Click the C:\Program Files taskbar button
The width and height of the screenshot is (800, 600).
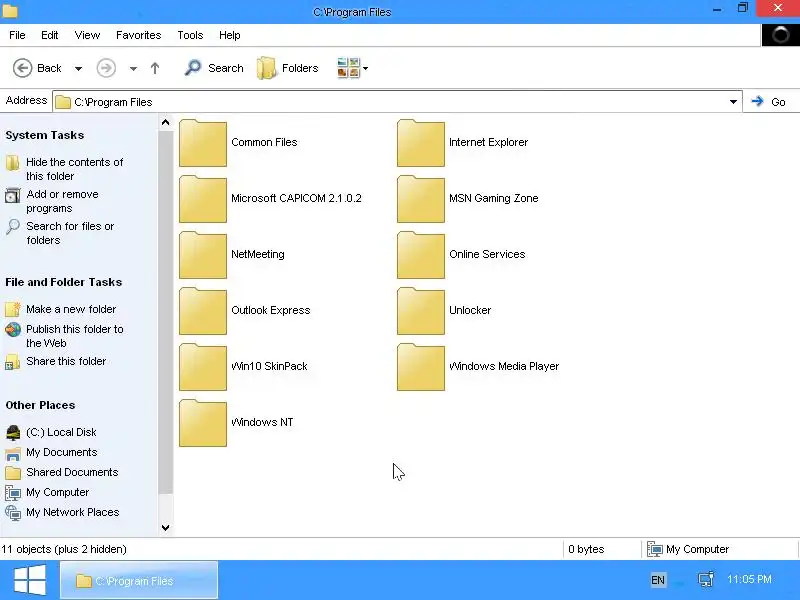(139, 580)
